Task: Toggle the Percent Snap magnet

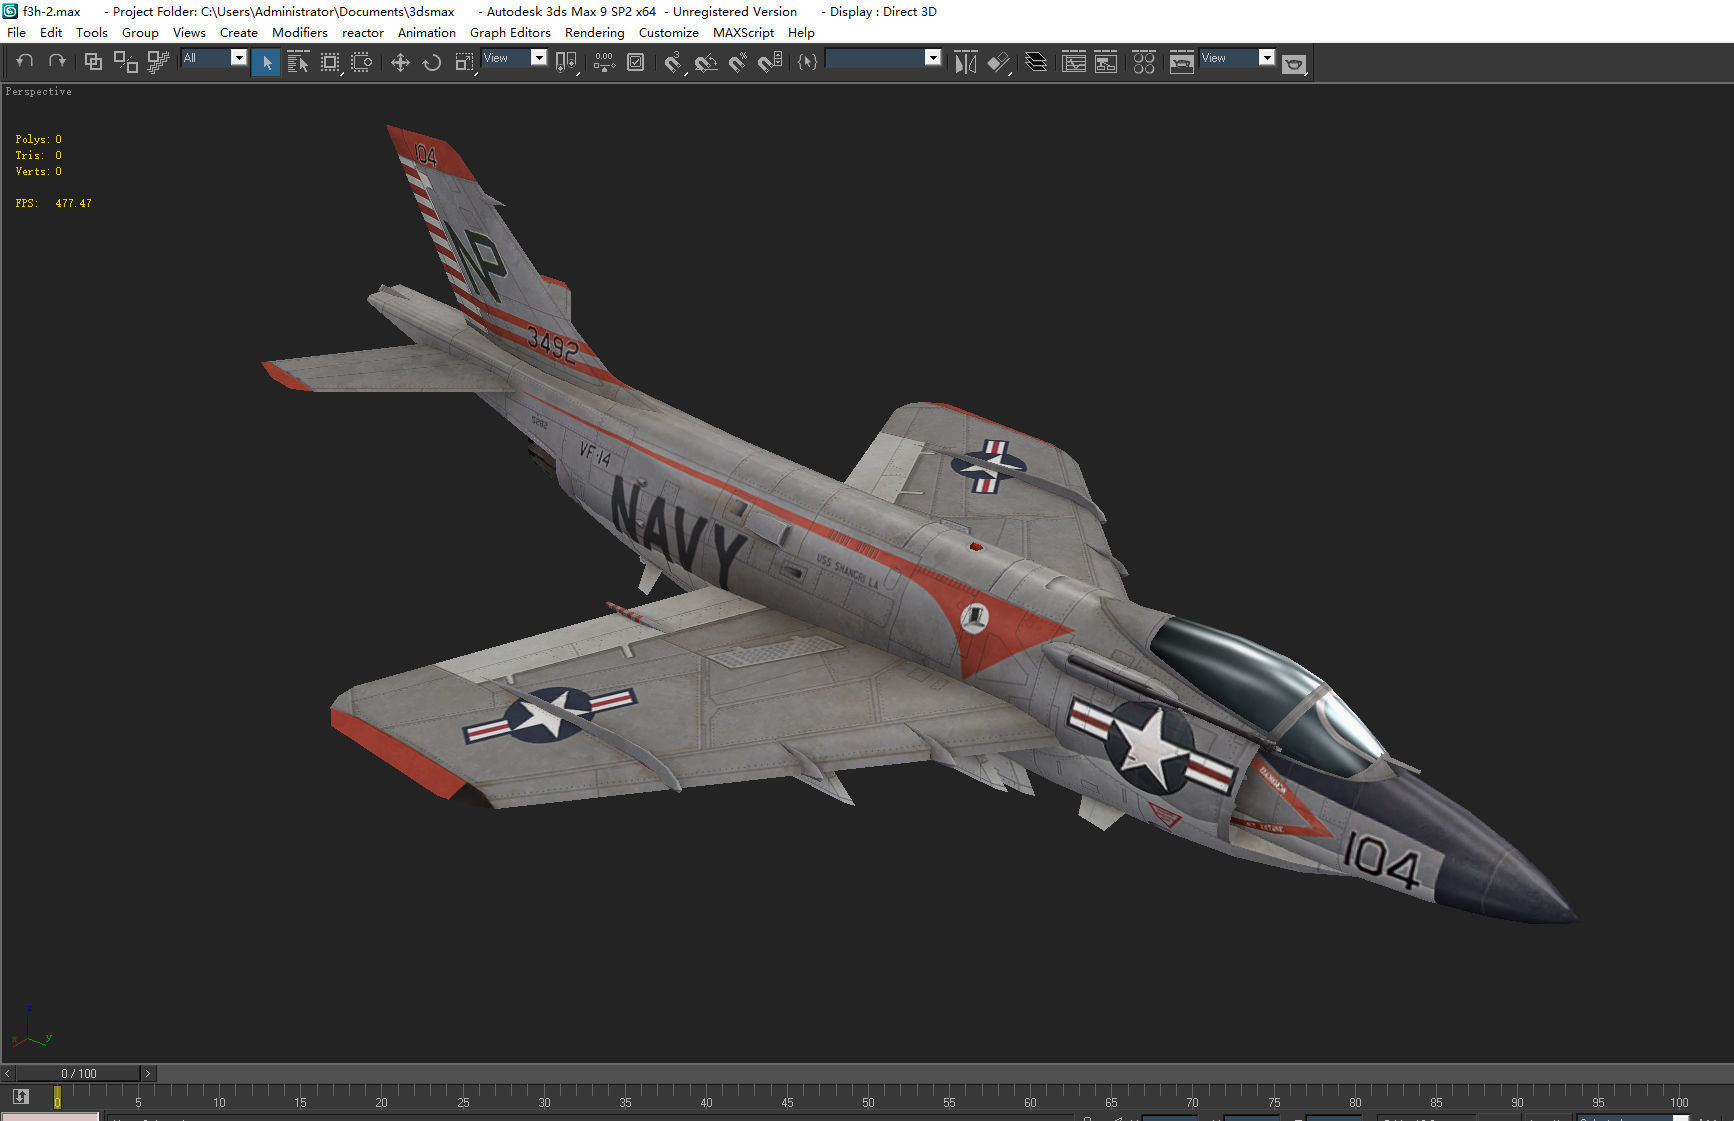Action: (738, 62)
